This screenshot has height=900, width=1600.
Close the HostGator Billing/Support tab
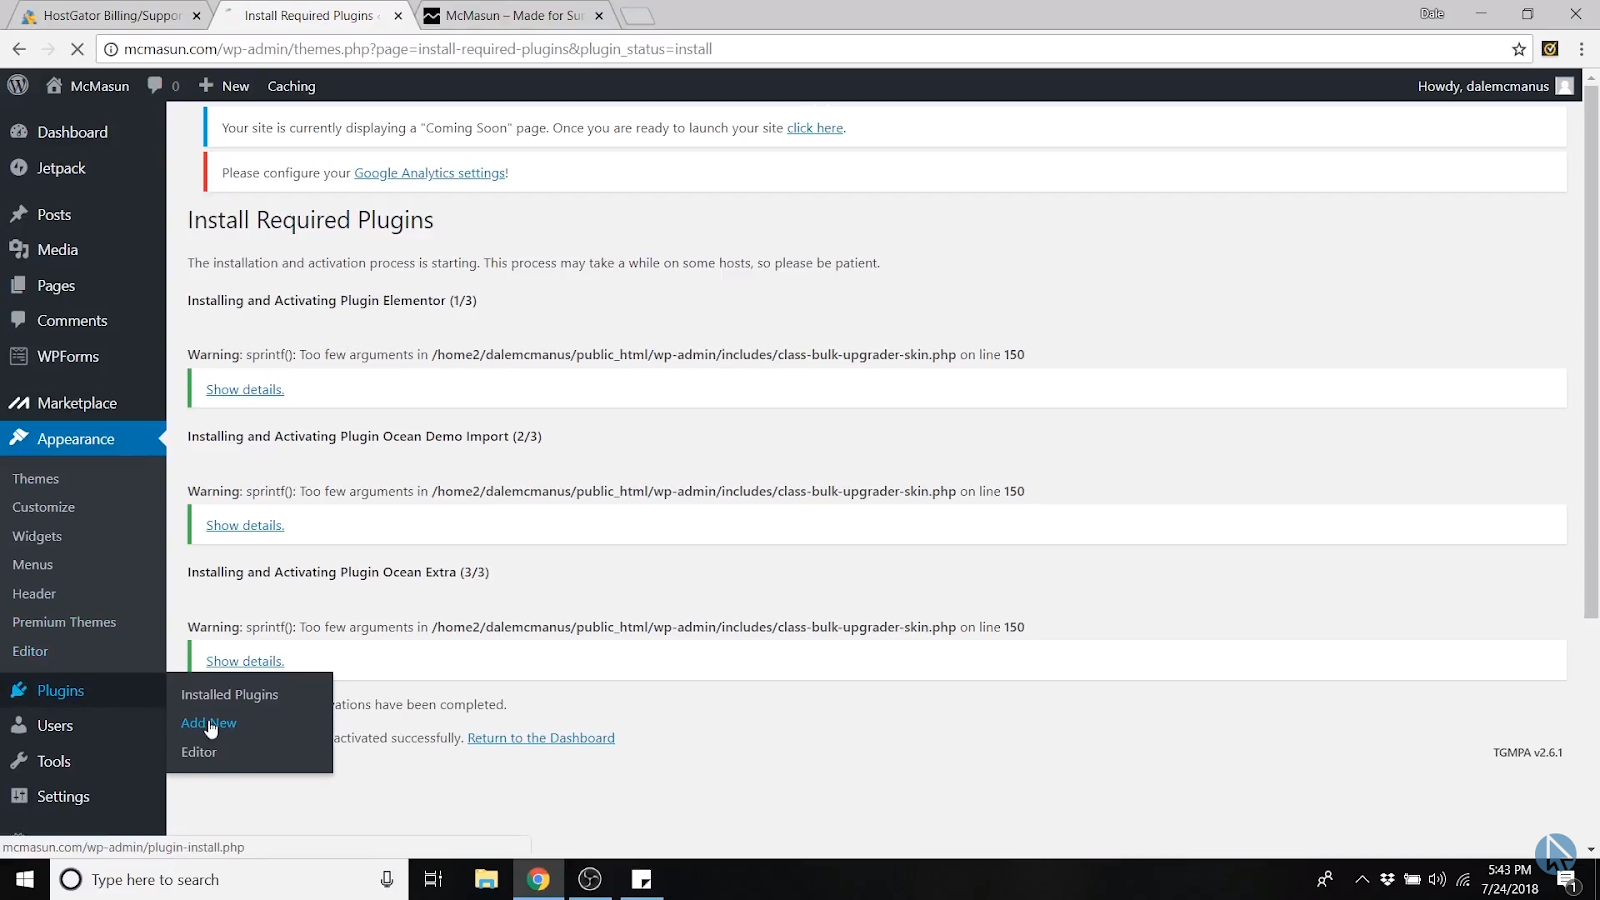click(x=196, y=16)
